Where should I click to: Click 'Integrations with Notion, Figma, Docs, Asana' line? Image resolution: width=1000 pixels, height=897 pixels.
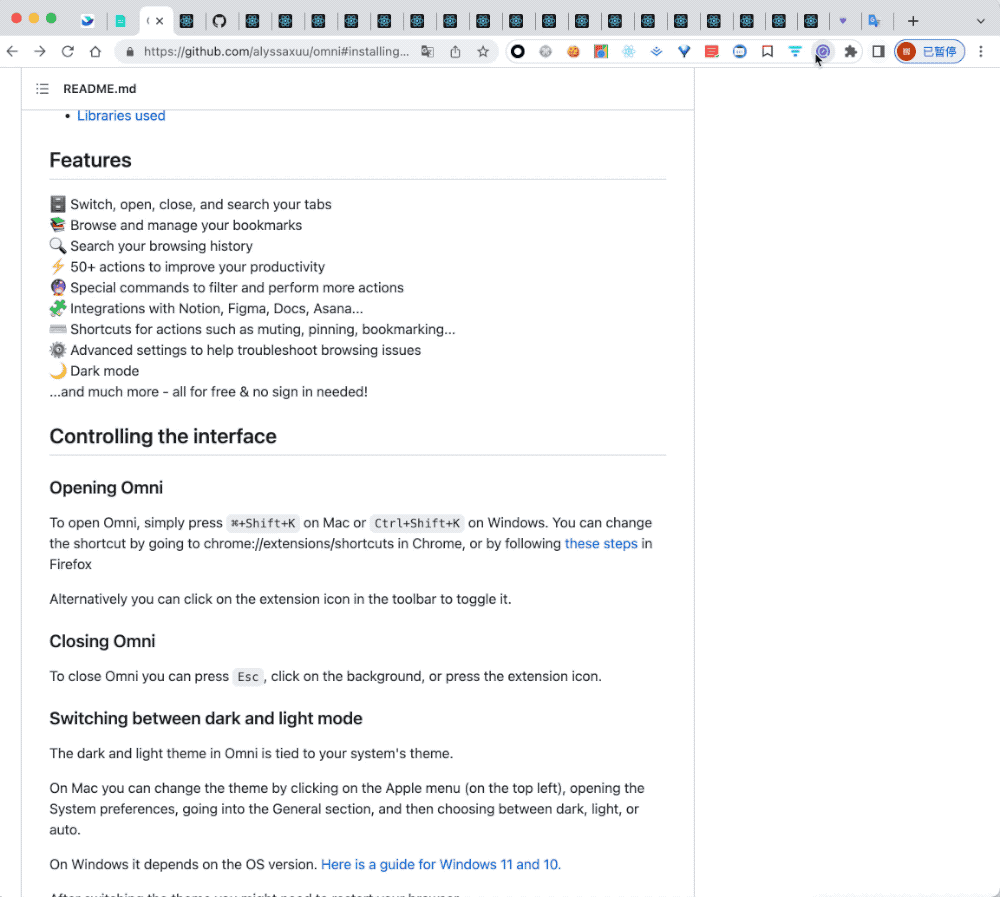(217, 309)
